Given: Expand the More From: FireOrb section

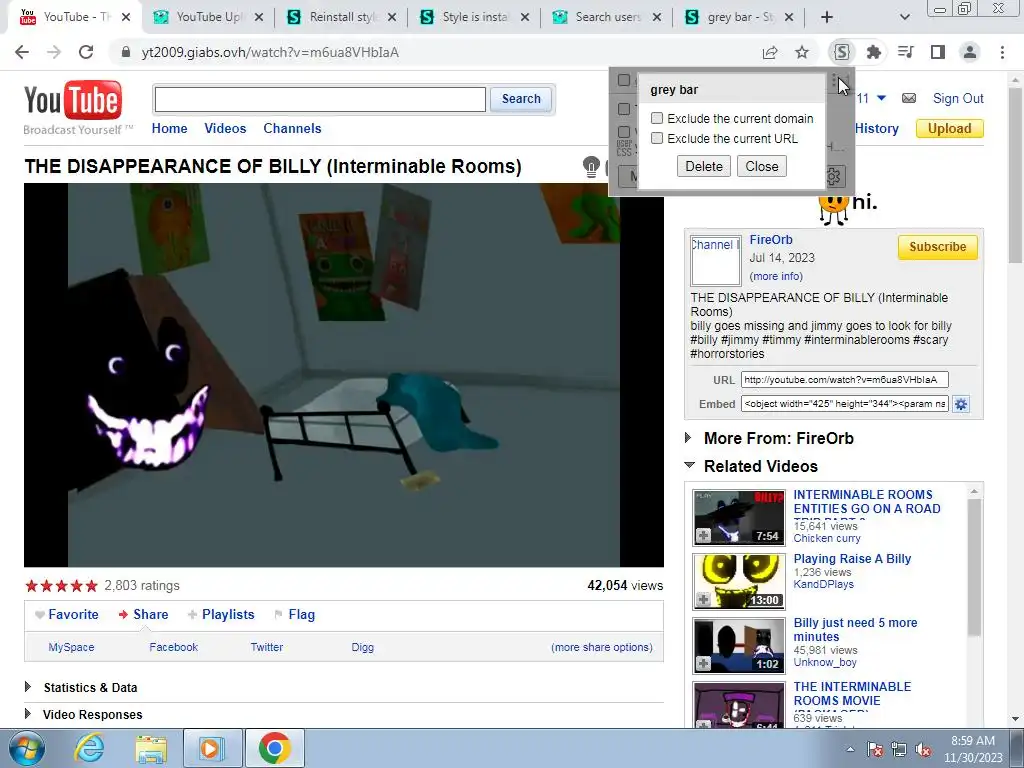Looking at the screenshot, I should pyautogui.click(x=688, y=438).
